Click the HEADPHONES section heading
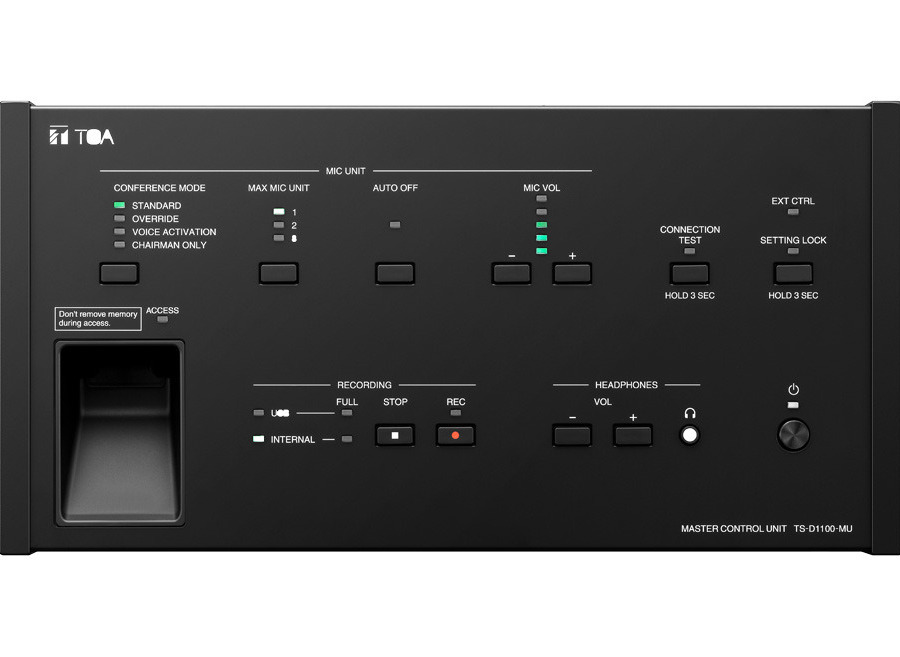900x657 pixels. coord(626,385)
